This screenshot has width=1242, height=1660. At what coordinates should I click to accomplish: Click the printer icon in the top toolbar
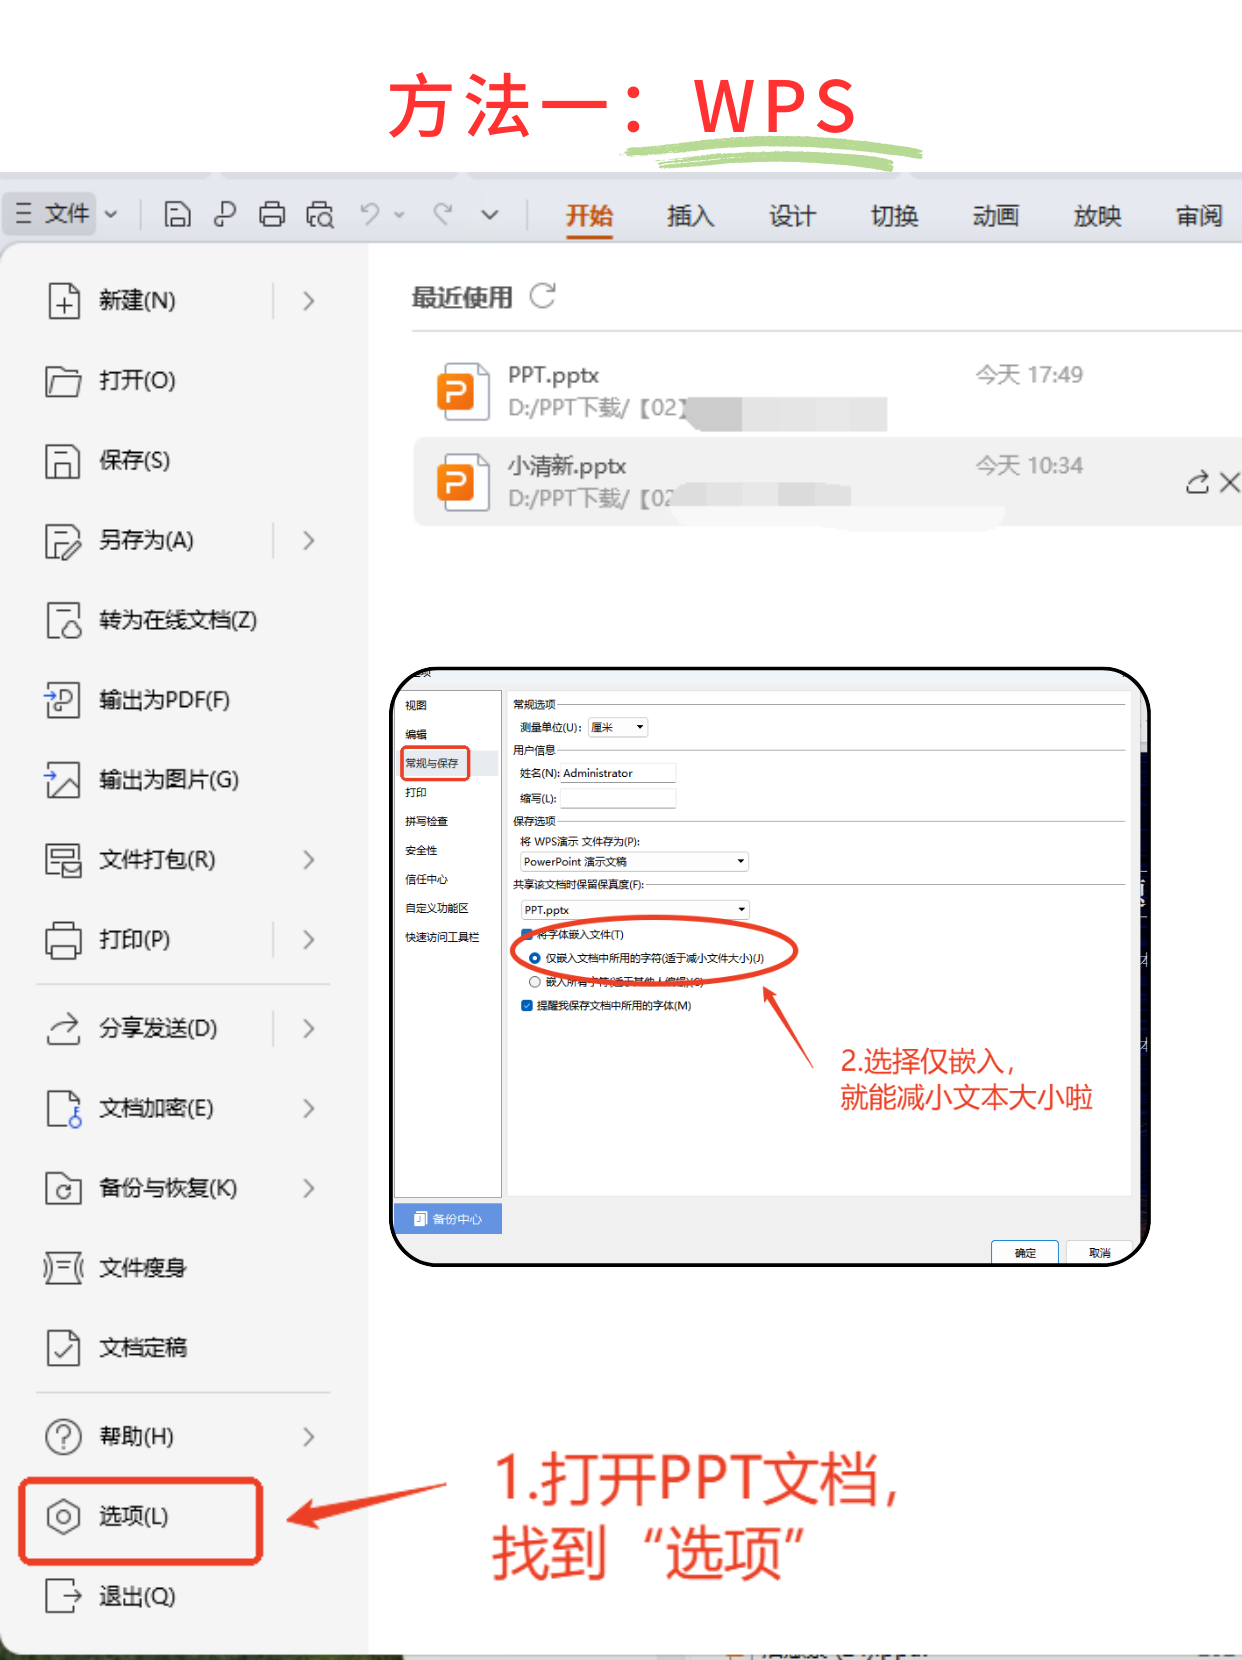(272, 214)
